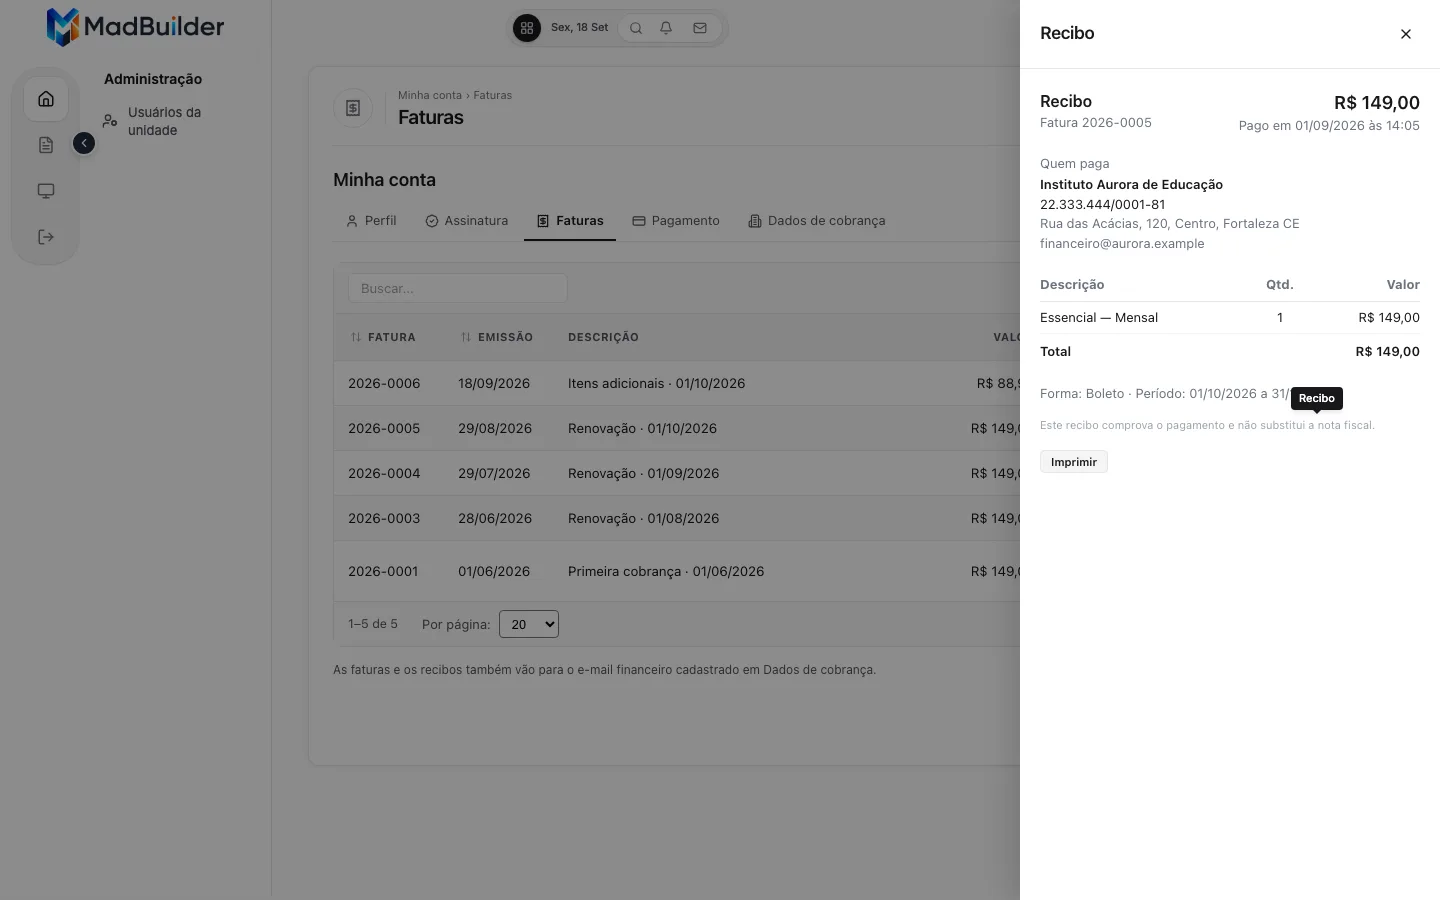Open the mail envelope icon

[700, 28]
